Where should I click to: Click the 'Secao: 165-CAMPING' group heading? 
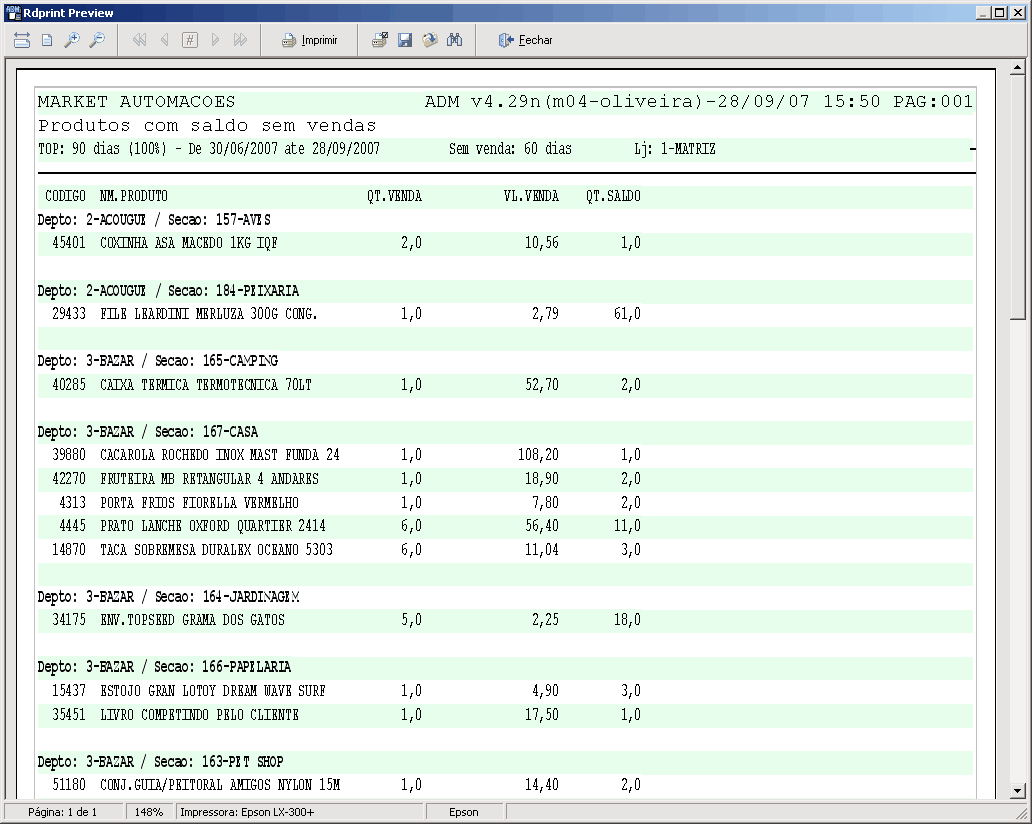[x=216, y=361]
